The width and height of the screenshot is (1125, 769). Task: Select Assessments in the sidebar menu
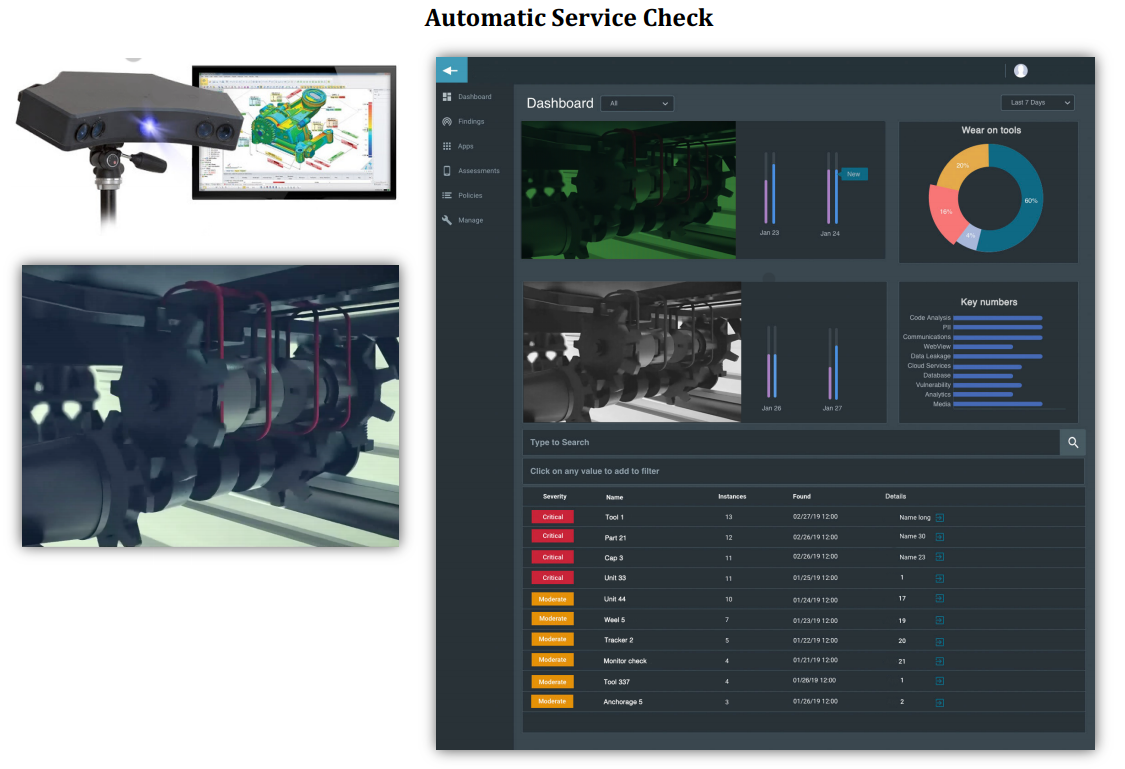point(478,171)
